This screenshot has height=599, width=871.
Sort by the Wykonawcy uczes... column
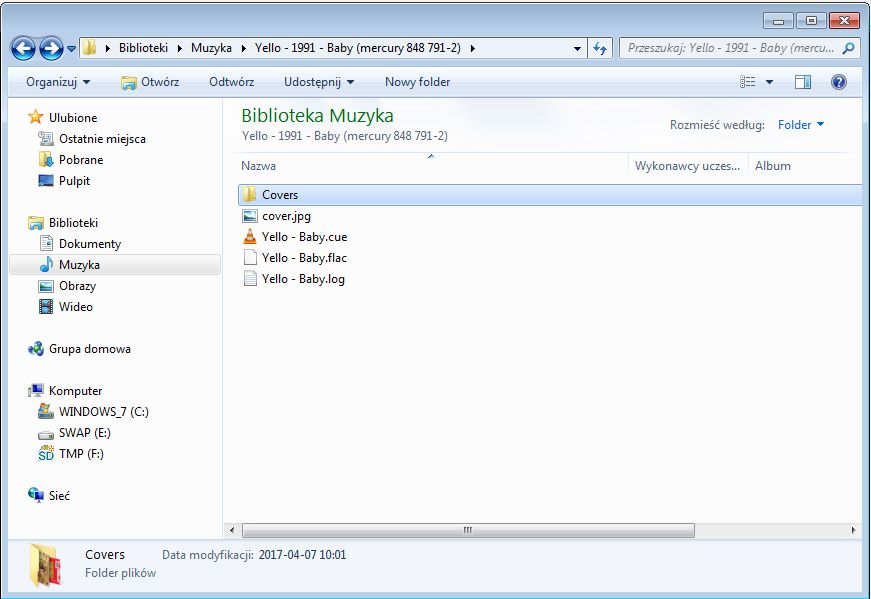(688, 166)
